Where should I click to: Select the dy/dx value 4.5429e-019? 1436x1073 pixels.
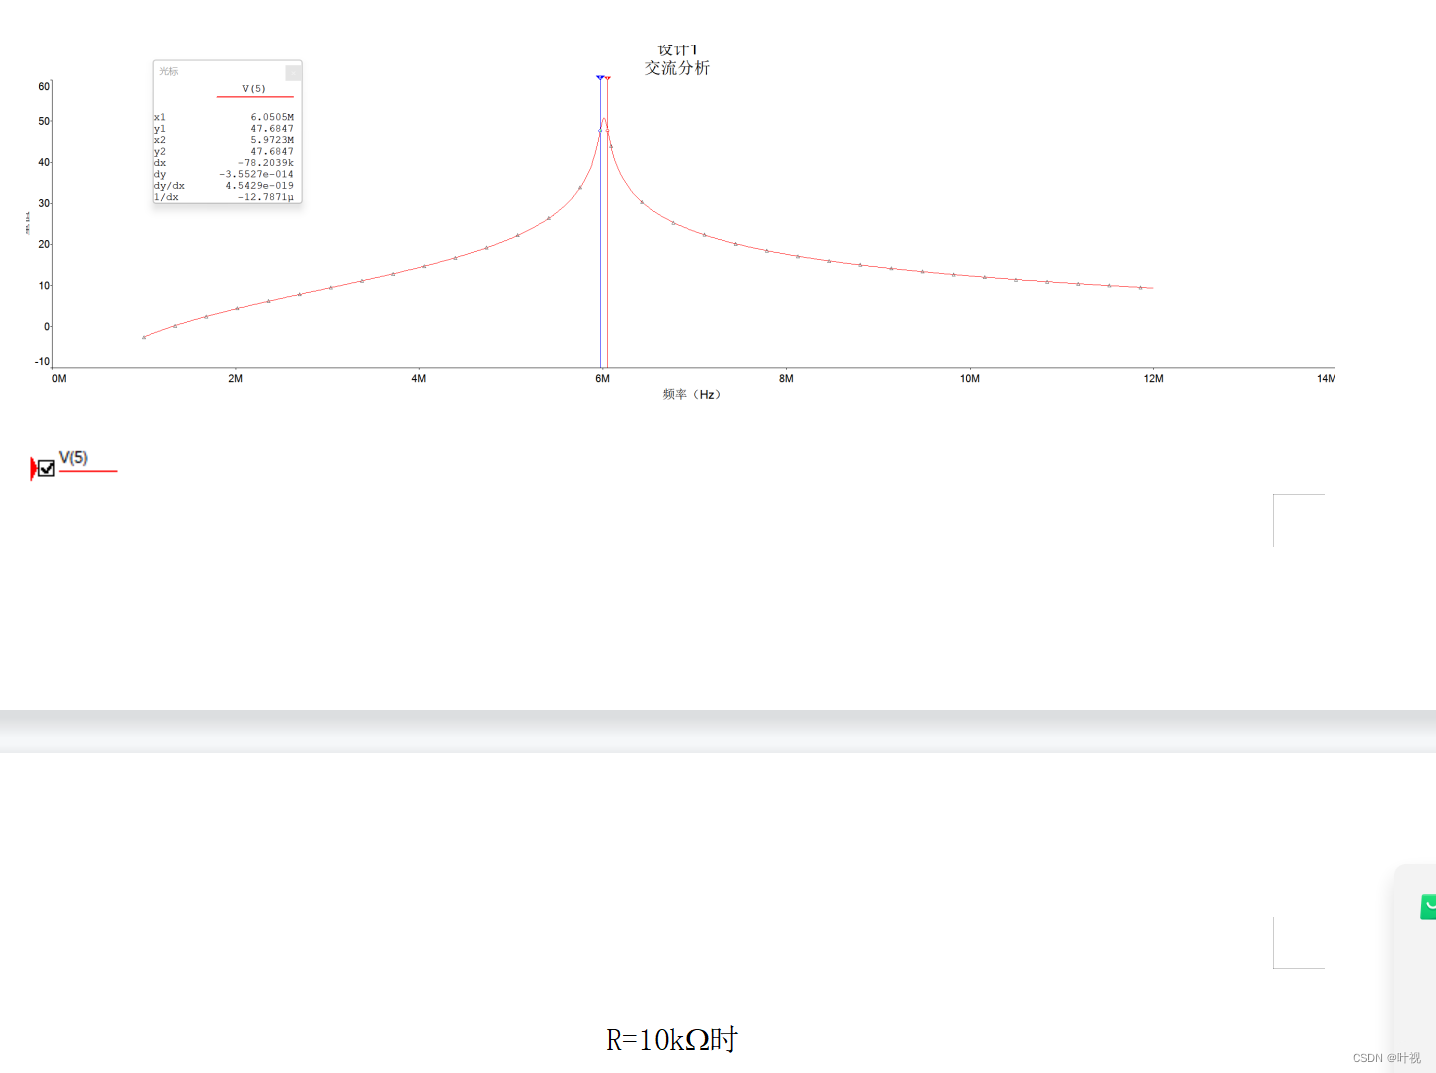pos(260,186)
